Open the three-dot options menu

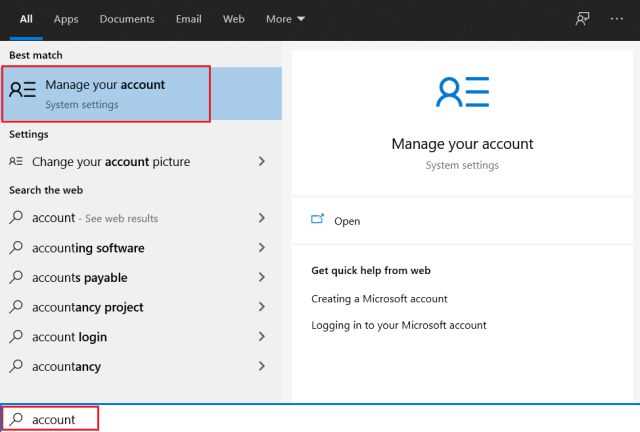616,19
